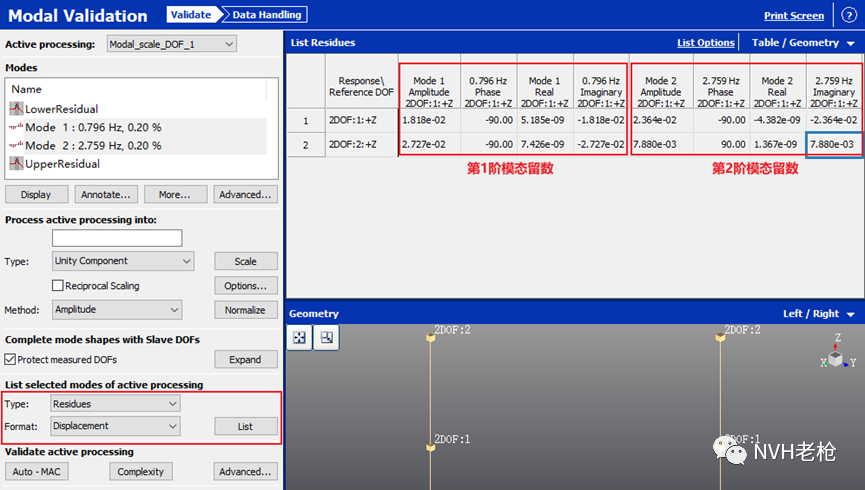Click the 2DOF:1 node in left geometry view
This screenshot has width=865, height=490.
tap(431, 448)
